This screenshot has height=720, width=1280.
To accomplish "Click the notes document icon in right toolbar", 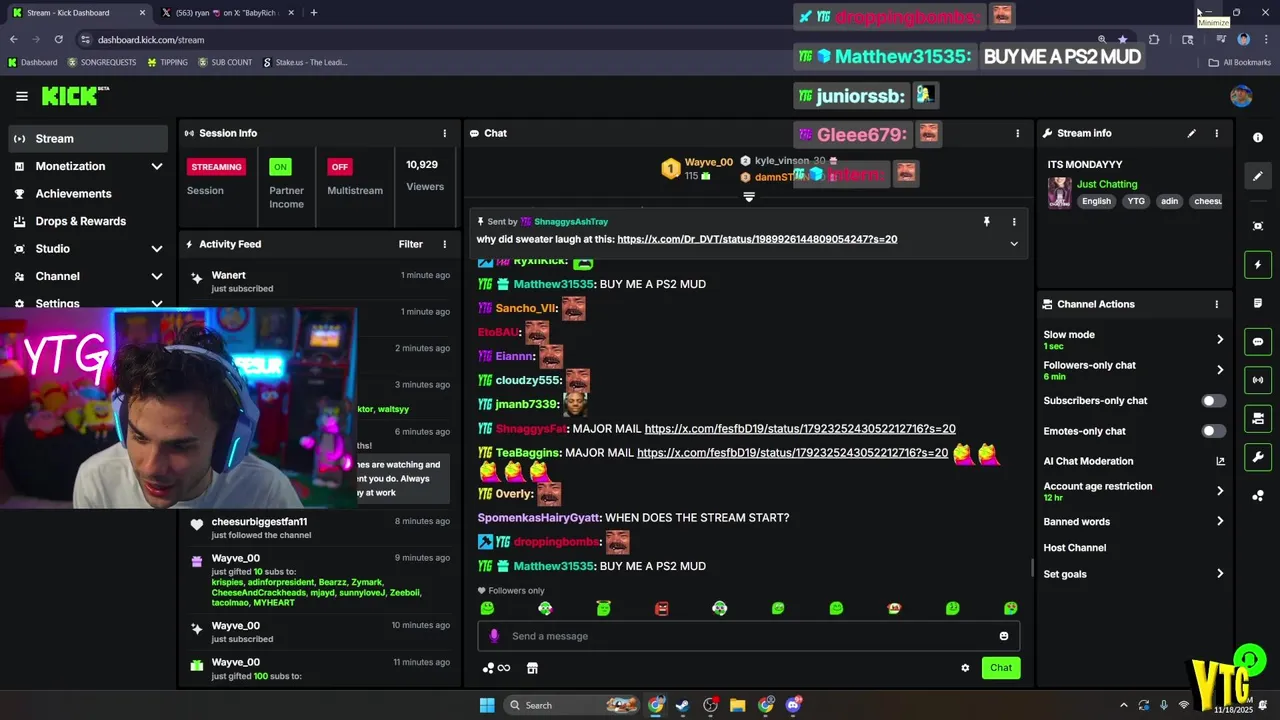I will pyautogui.click(x=1258, y=303).
